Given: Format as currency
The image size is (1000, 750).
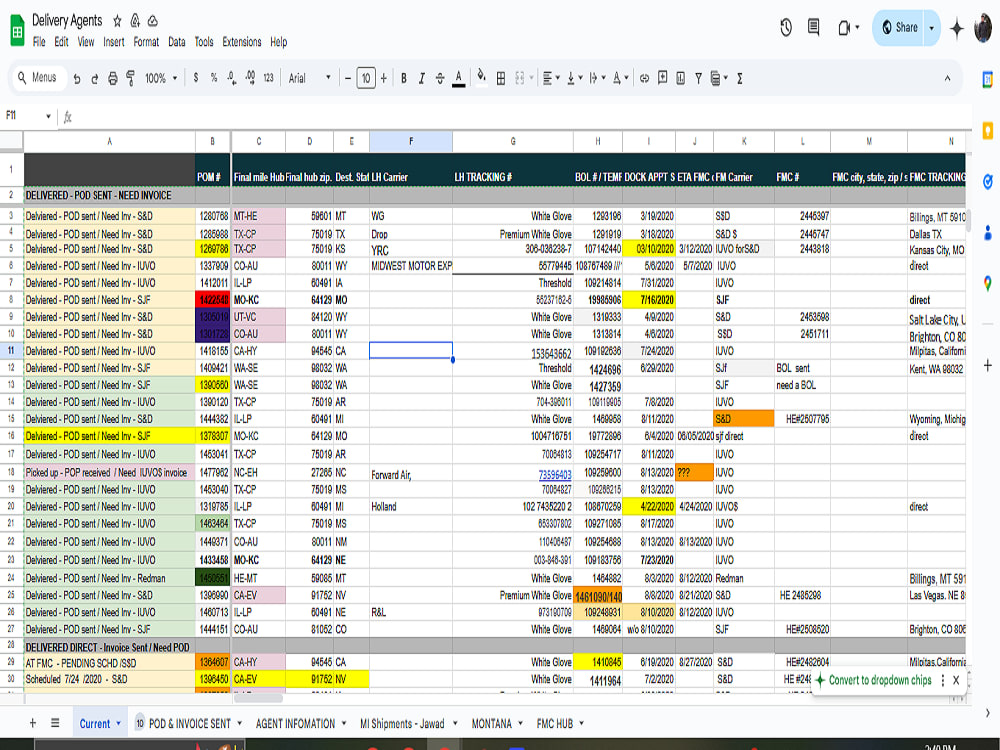Looking at the screenshot, I should pyautogui.click(x=196, y=78).
